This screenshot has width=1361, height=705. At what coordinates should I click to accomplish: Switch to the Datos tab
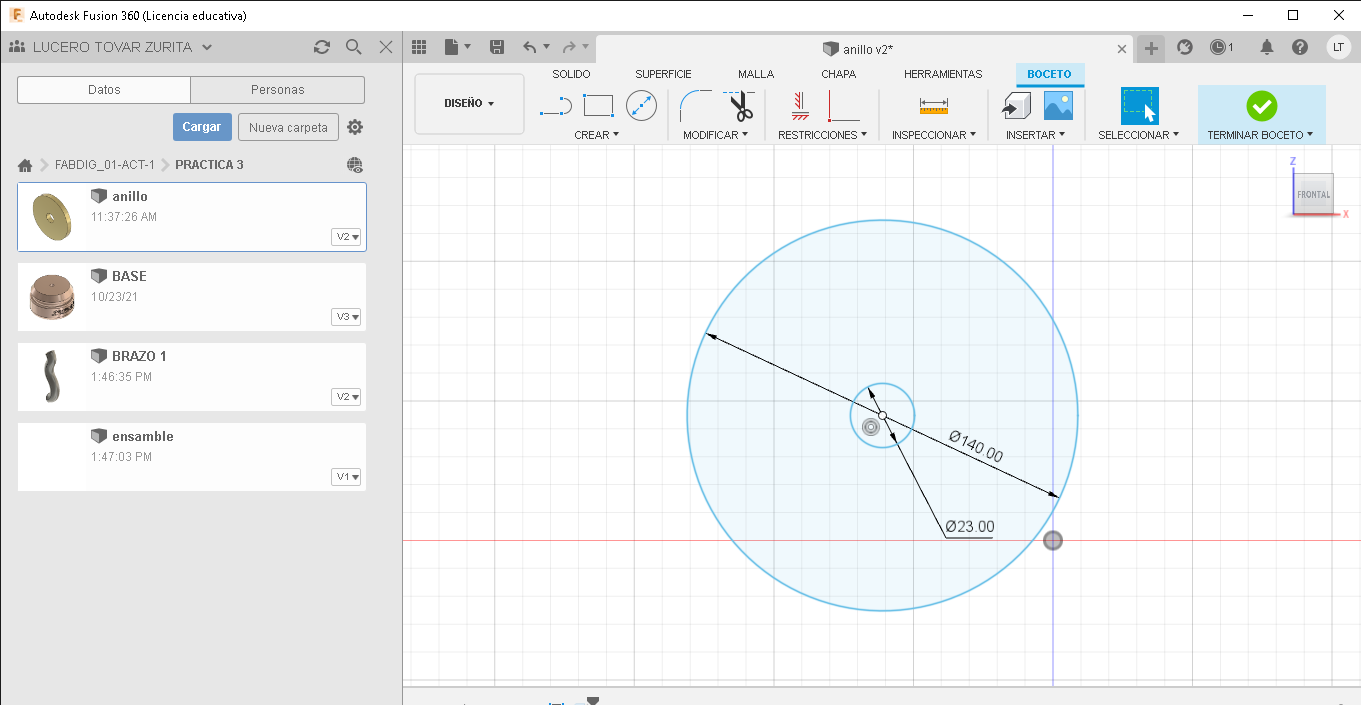[104, 90]
